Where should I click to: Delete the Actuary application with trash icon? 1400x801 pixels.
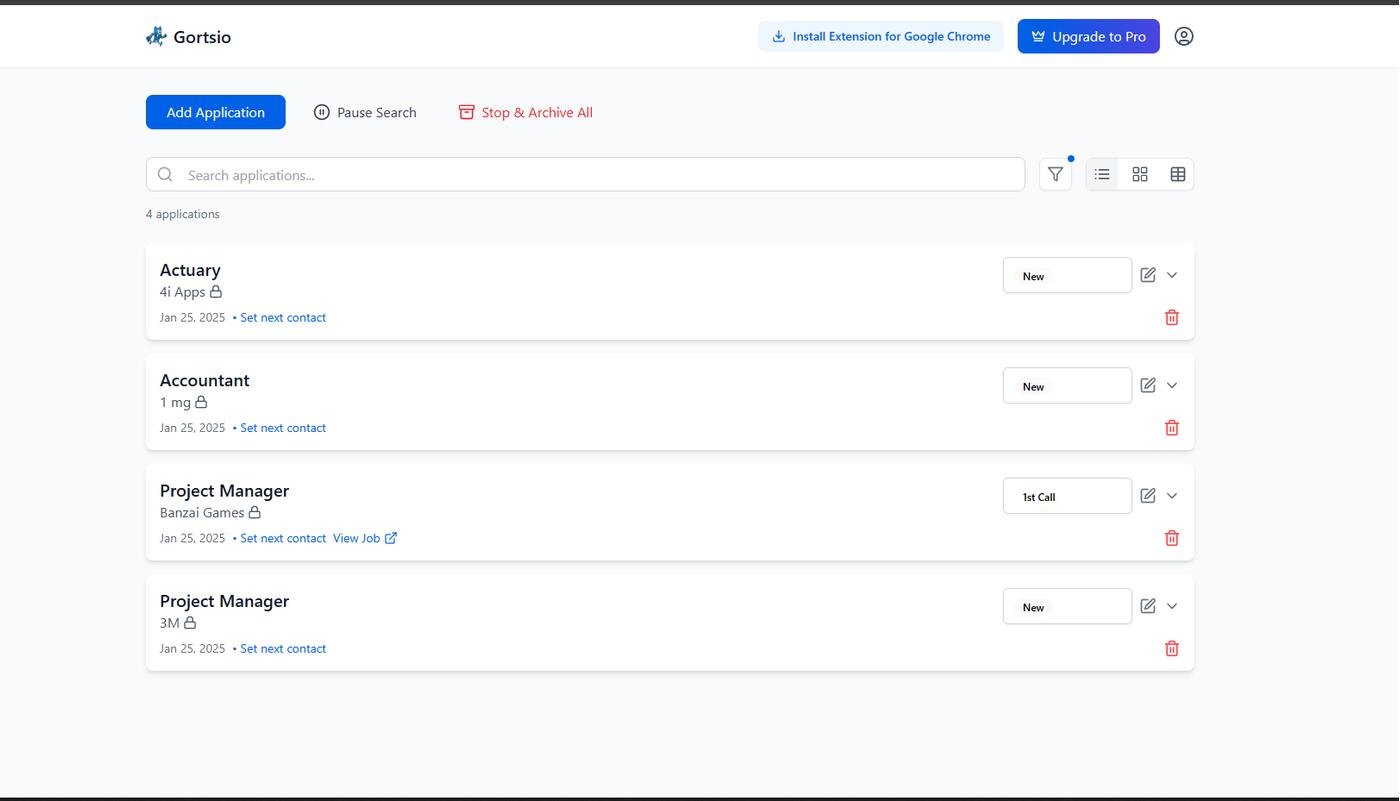pos(1171,318)
